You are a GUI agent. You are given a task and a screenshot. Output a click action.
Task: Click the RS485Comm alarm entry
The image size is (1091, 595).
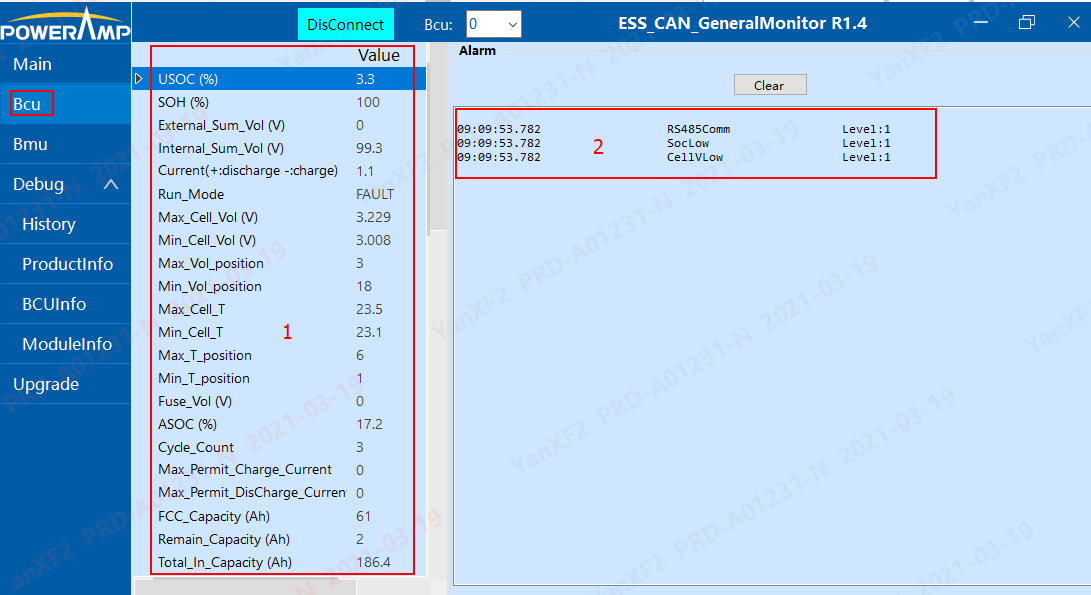[698, 129]
